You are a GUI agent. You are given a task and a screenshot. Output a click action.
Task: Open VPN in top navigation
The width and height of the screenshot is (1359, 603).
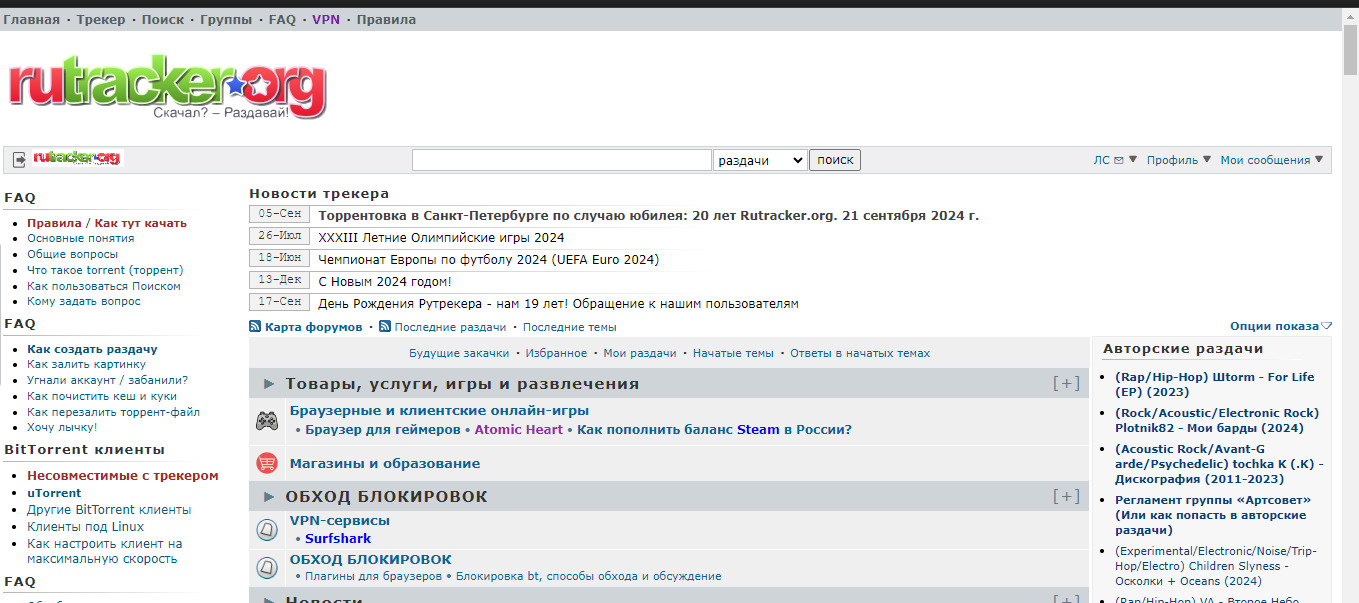pos(326,19)
